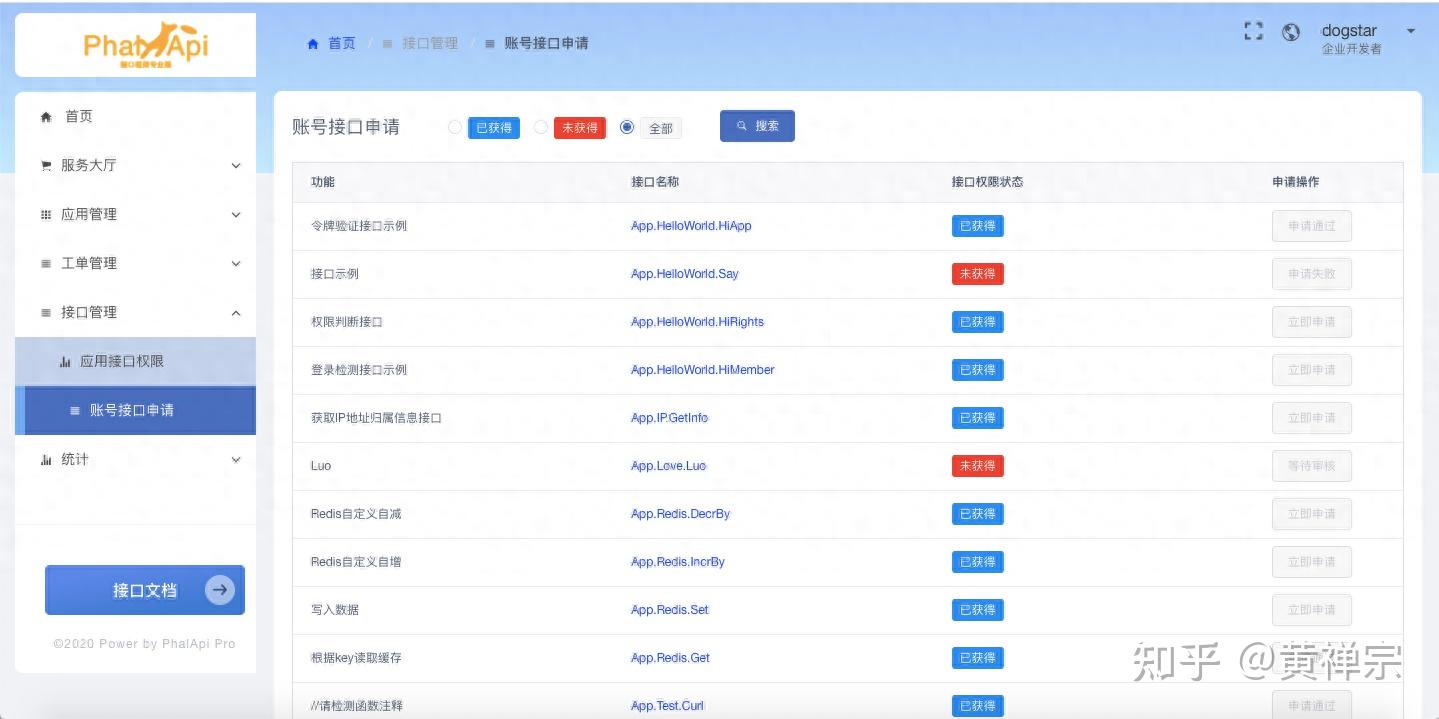Select the 未获得 radio filter
This screenshot has width=1439, height=719.
[x=541, y=127]
